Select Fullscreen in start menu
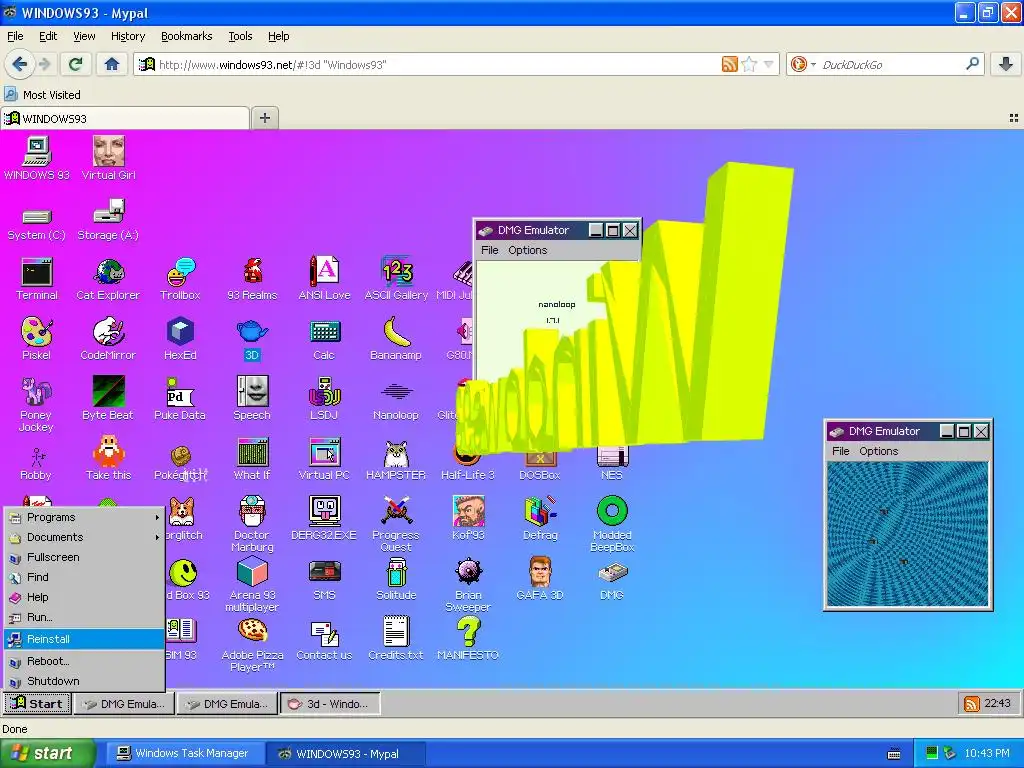The width and height of the screenshot is (1024, 768). coord(84,557)
